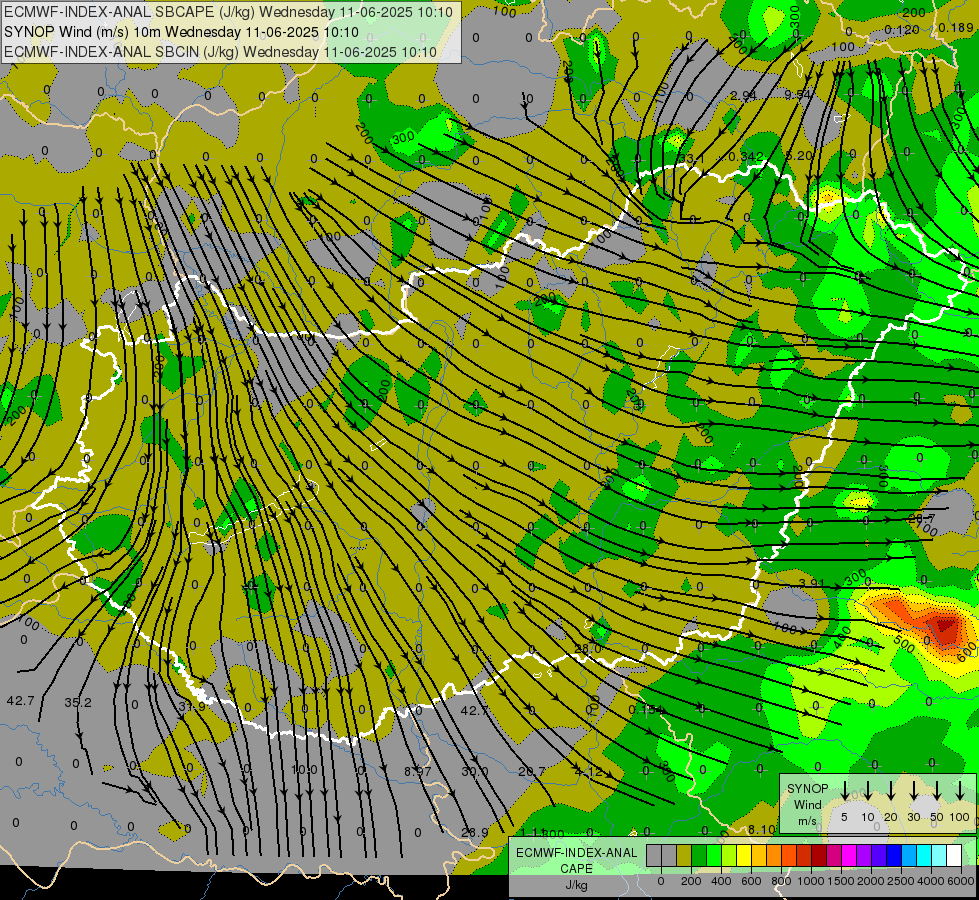
Task: Click the 50 m/s wind arrow in legend
Action: (937, 791)
